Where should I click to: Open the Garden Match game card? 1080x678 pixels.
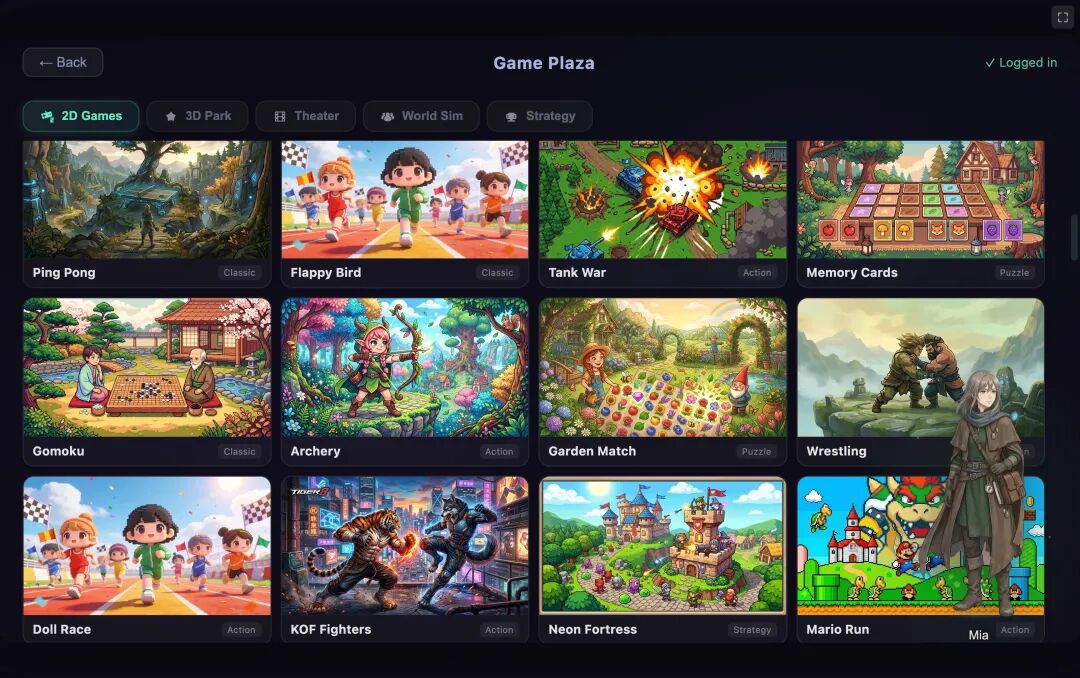click(663, 381)
